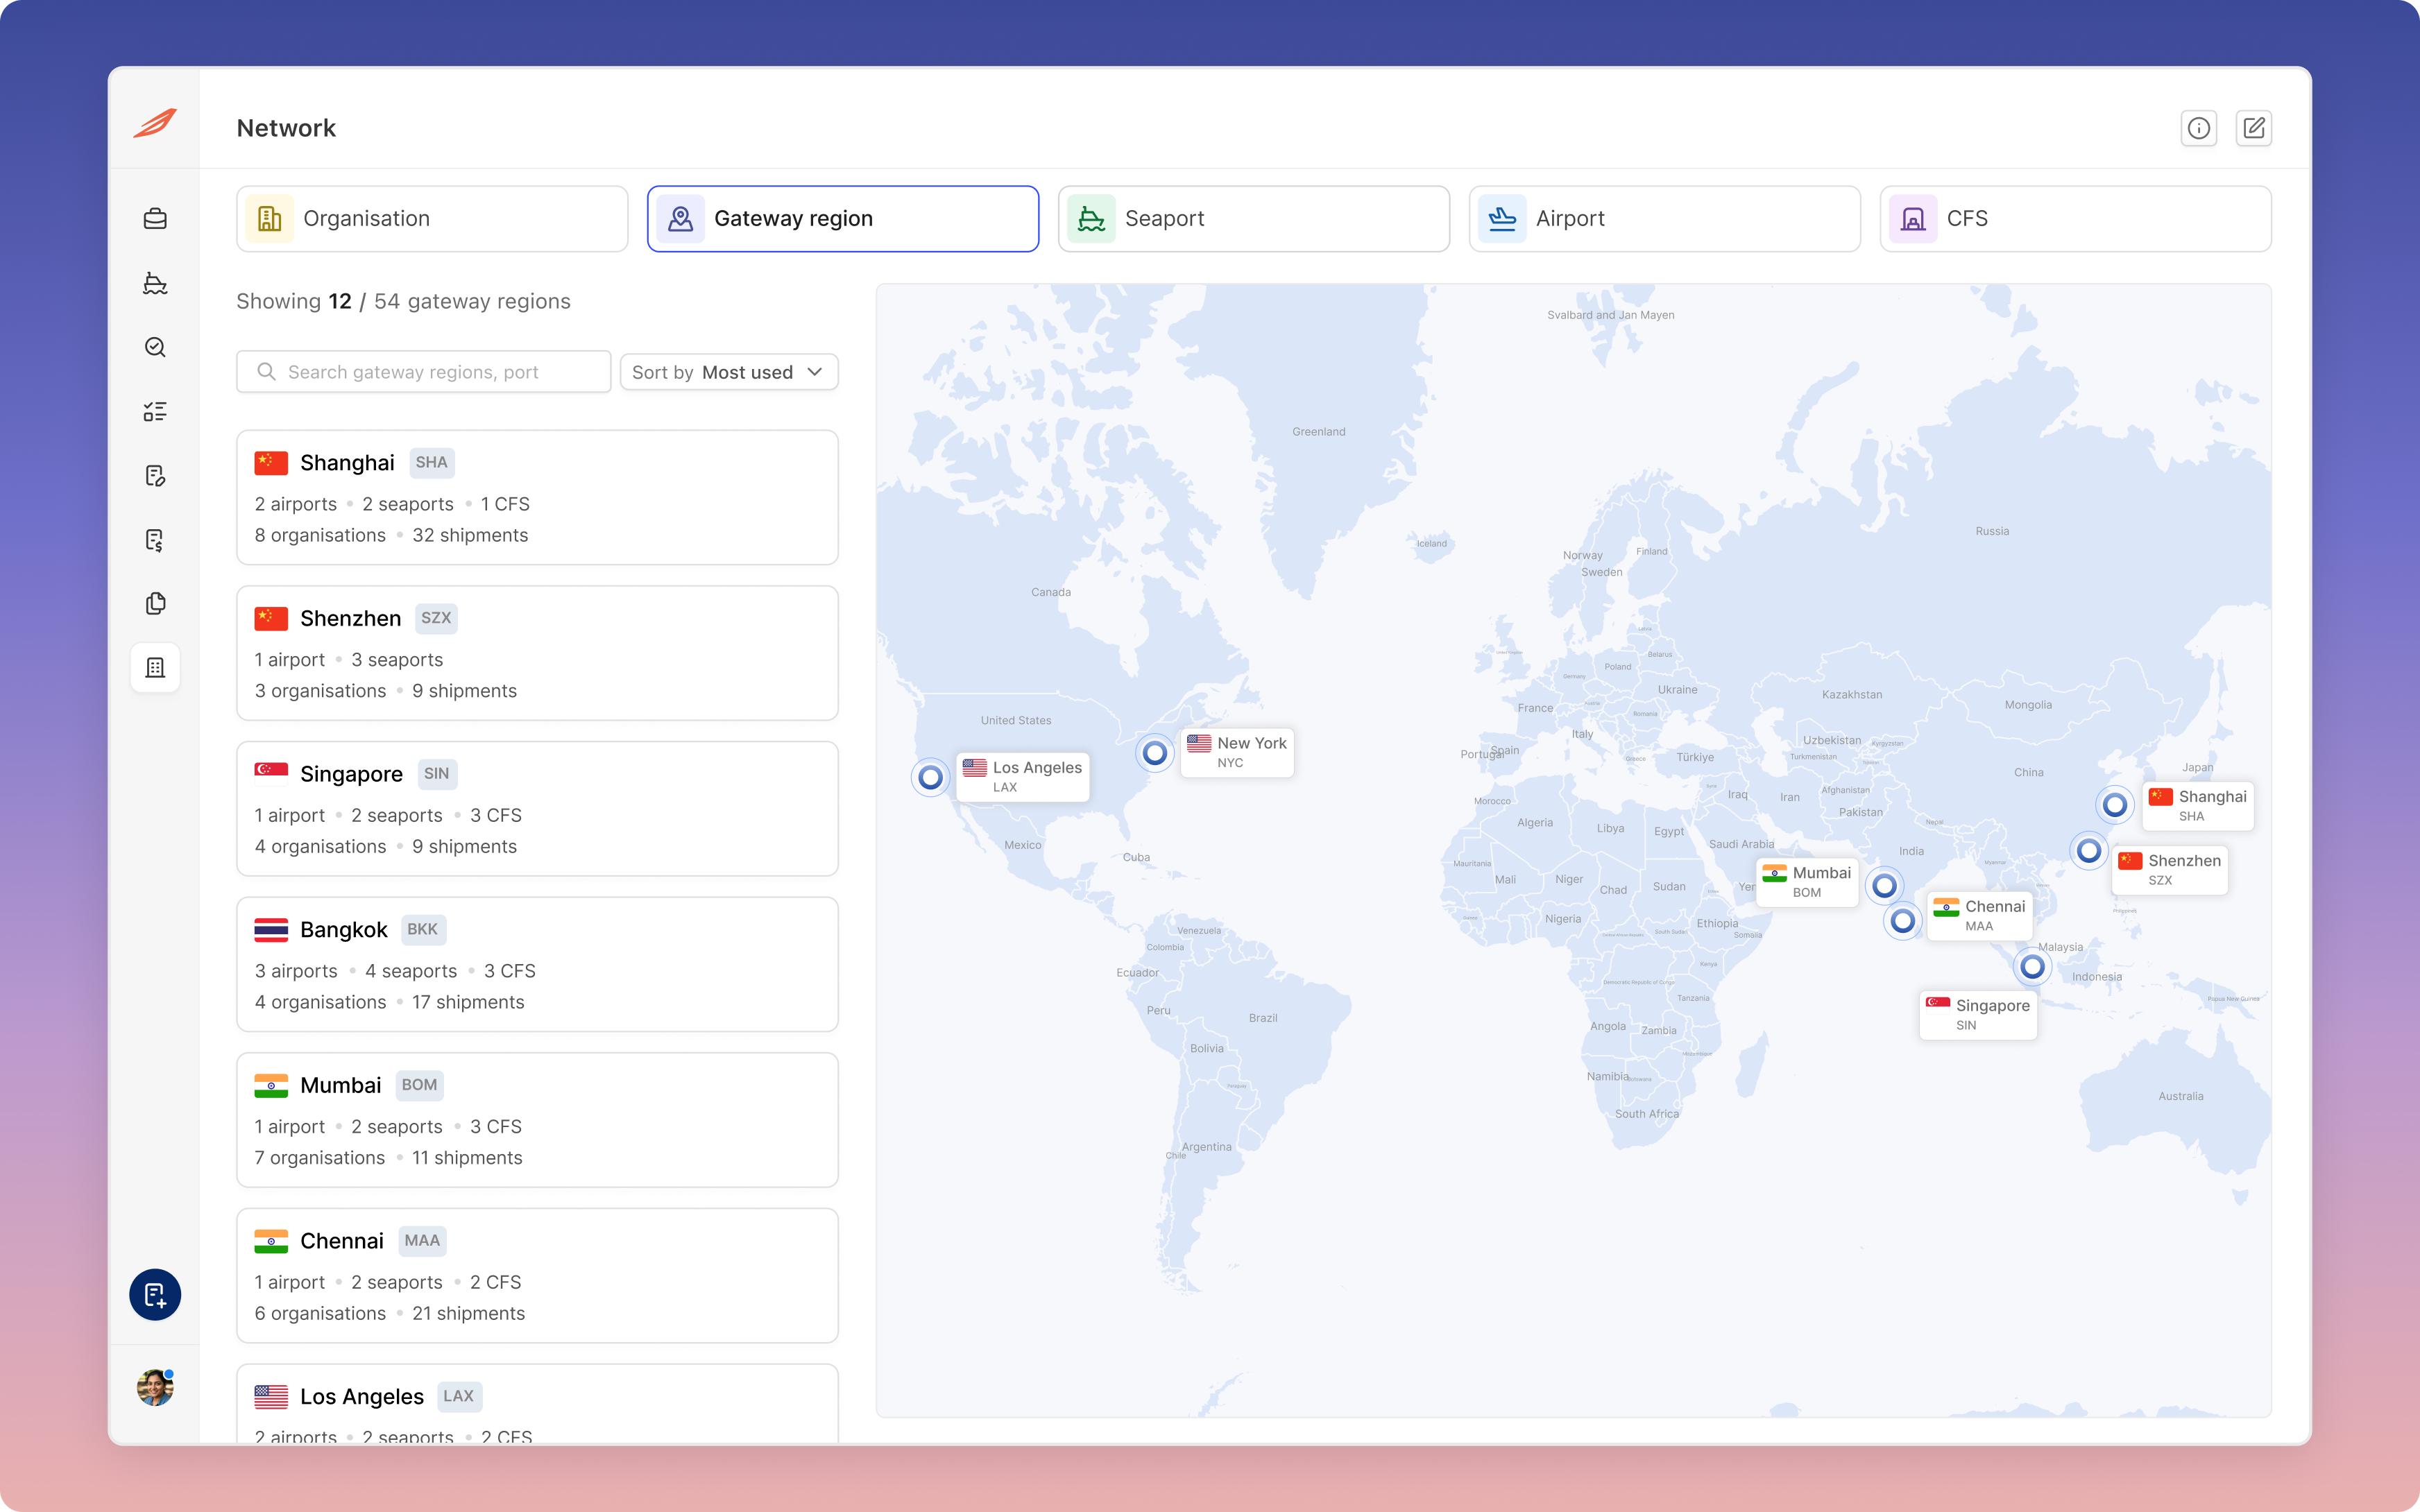Click the edit pencil icon top right

click(2253, 128)
